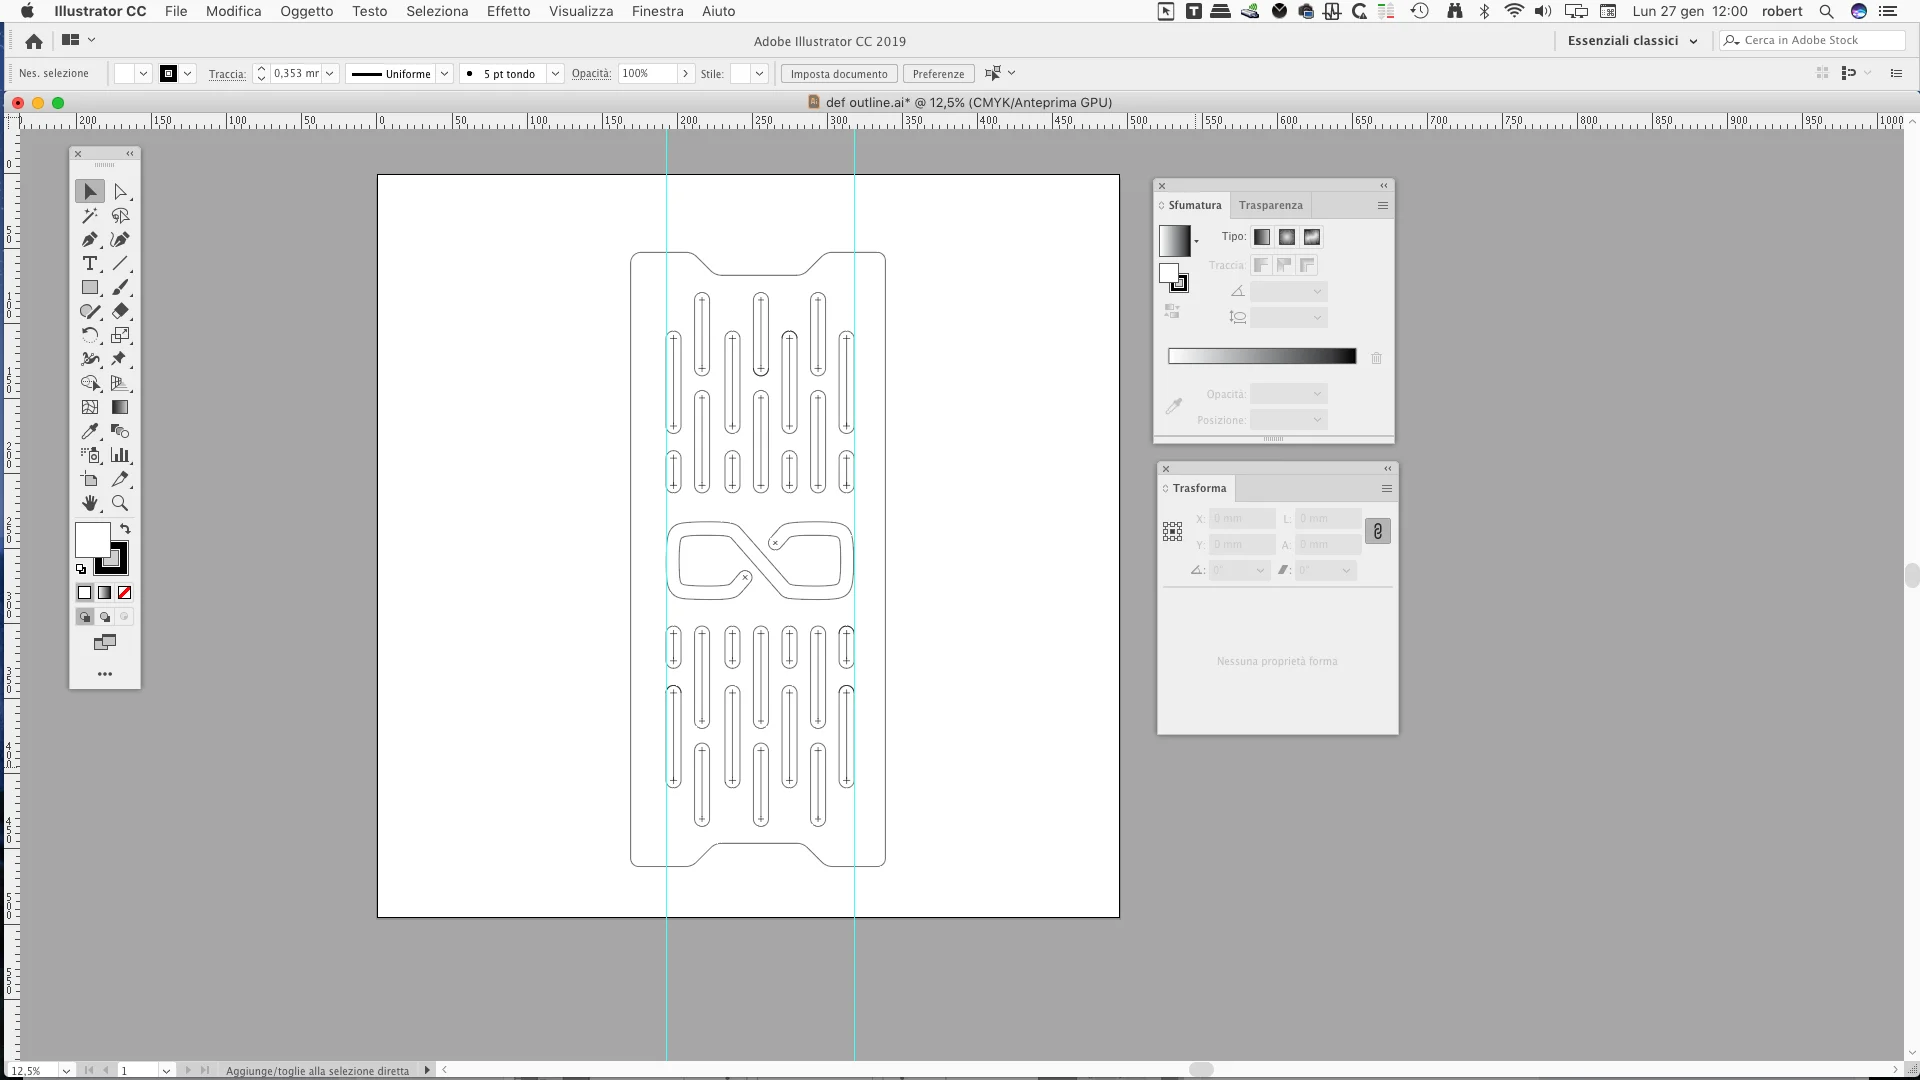Switch to Draw Behind mode
This screenshot has width=1920, height=1080.
105,617
